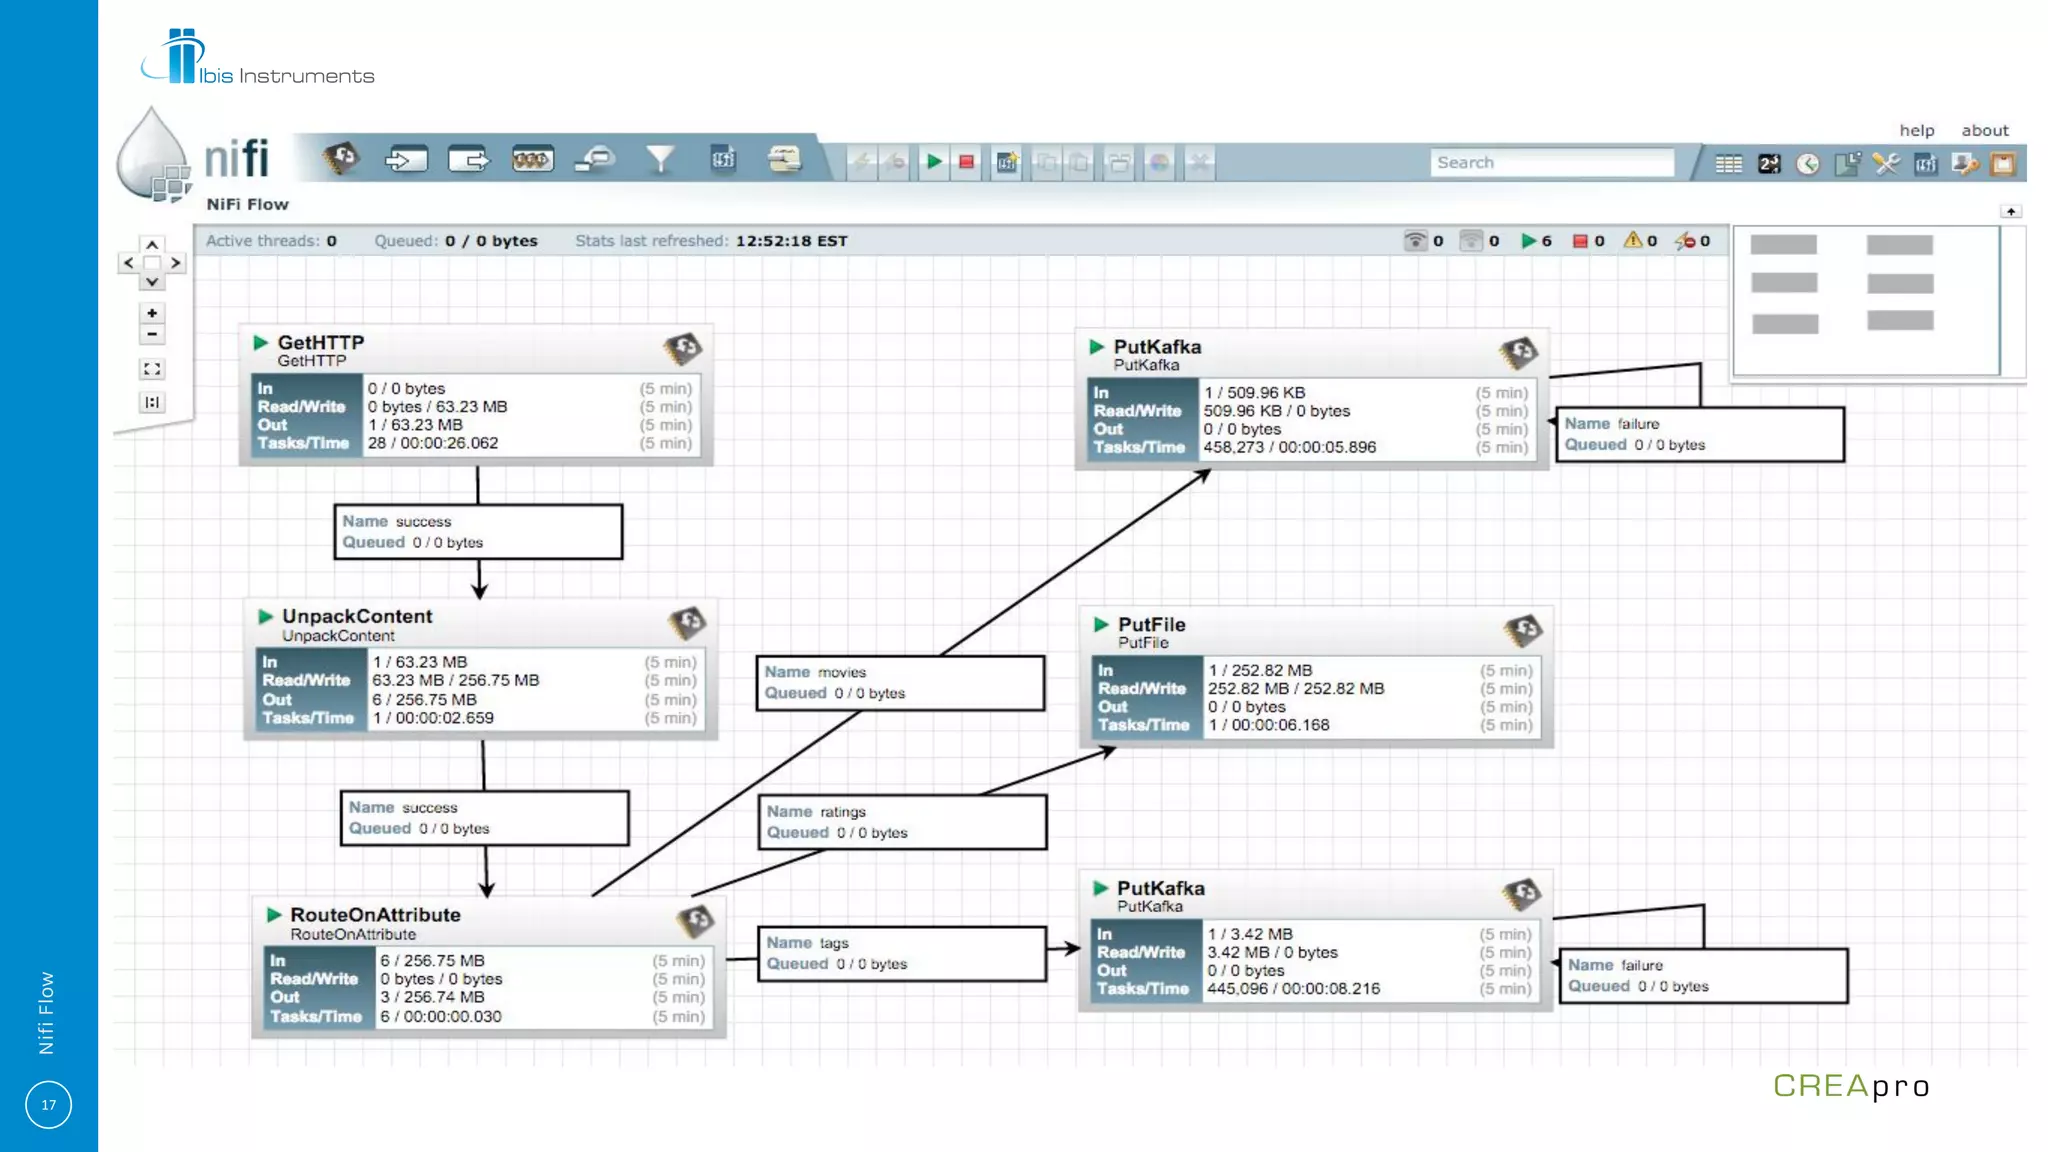Open the Counters icon
Viewport: 2048px width, 1152px height.
(1769, 164)
